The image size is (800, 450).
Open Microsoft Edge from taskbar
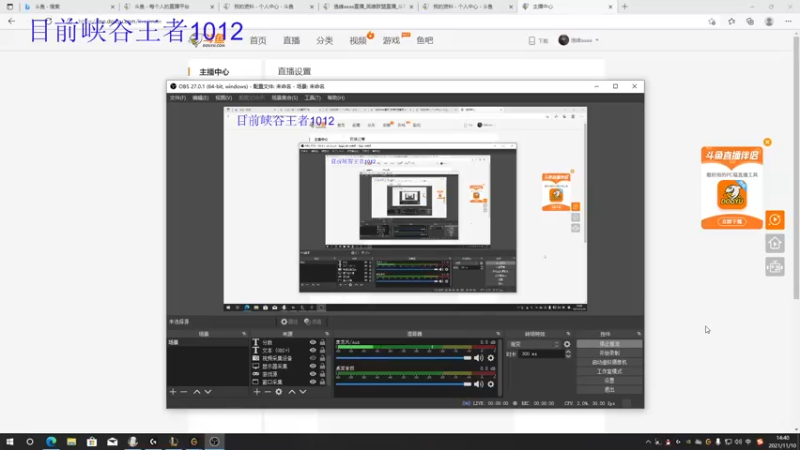51,441
